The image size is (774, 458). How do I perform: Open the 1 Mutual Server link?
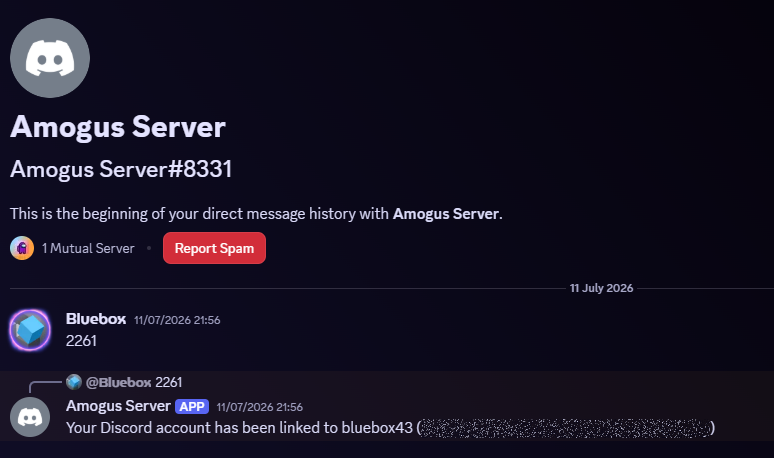(x=88, y=248)
